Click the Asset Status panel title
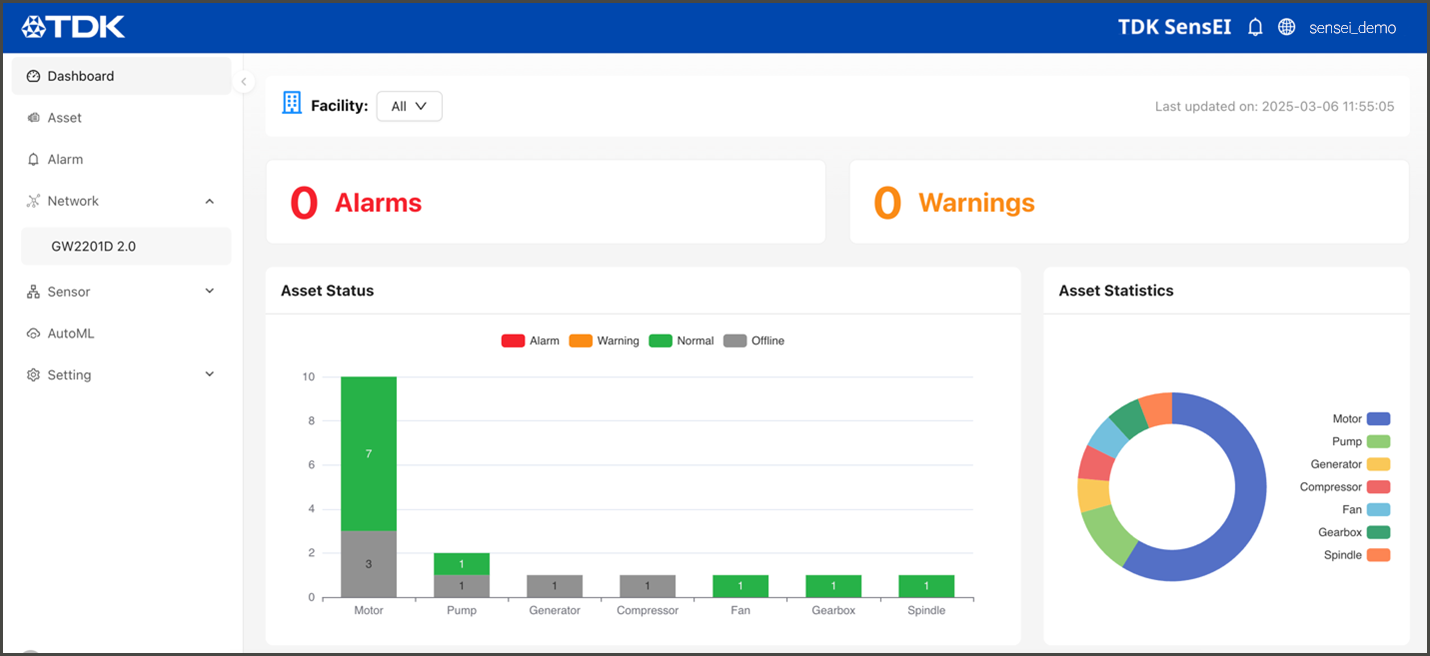 (327, 291)
